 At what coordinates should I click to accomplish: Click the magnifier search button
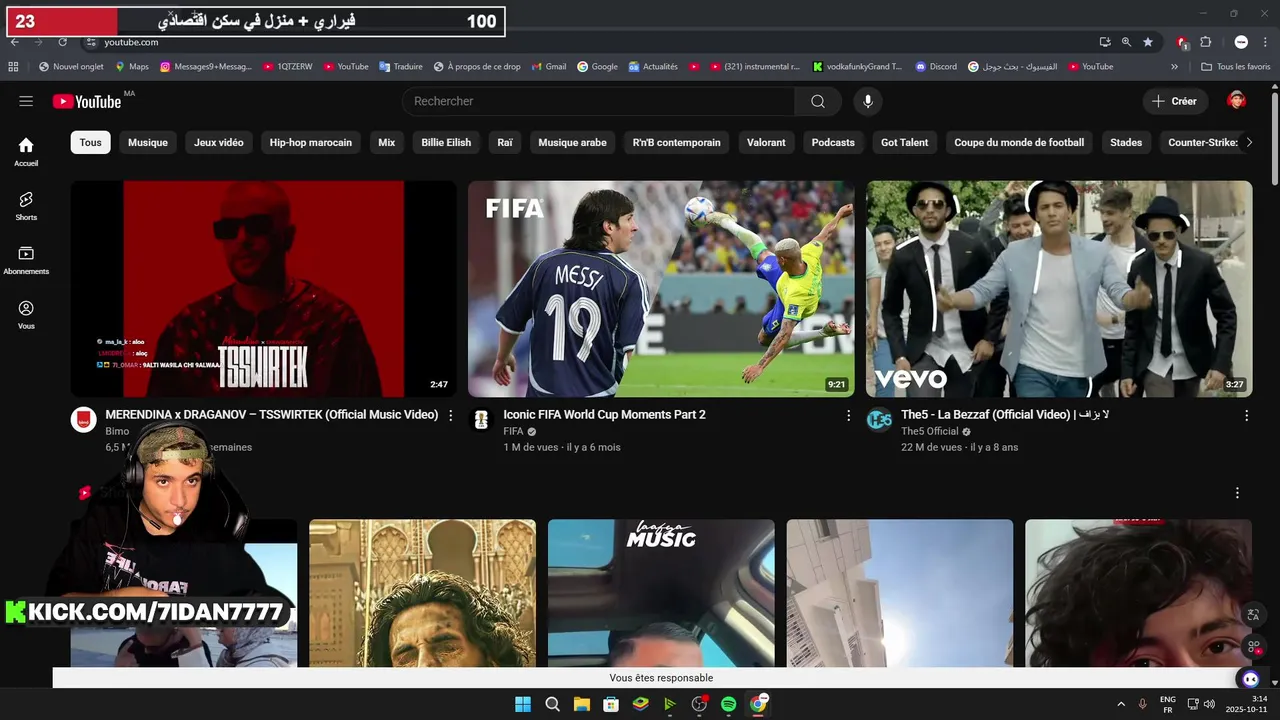(818, 101)
